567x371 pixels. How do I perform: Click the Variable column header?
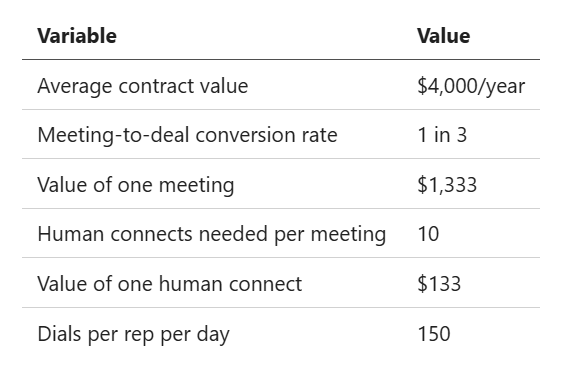coord(77,36)
